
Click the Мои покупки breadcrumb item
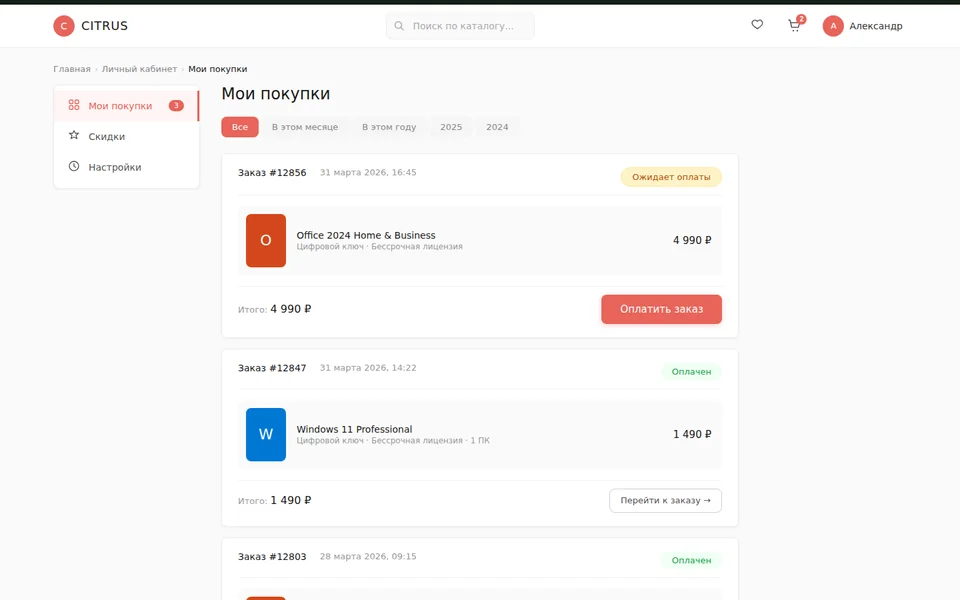click(x=218, y=69)
